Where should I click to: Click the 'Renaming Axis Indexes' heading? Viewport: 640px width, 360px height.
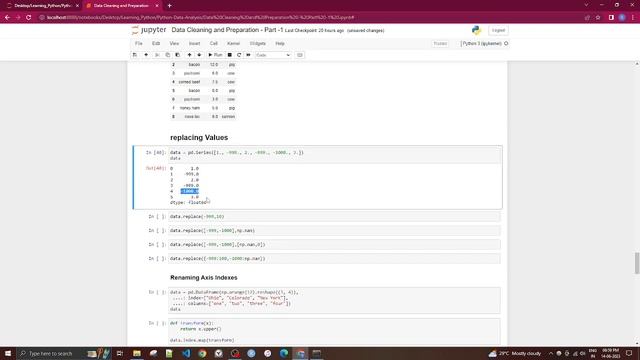pyautogui.click(x=204, y=278)
